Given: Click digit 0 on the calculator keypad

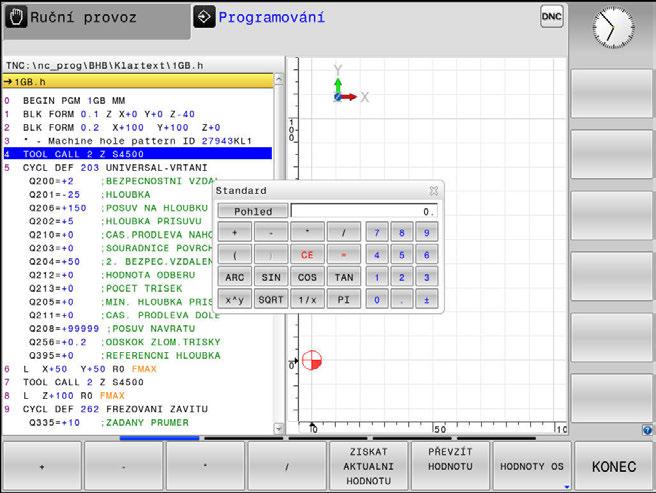Looking at the screenshot, I should pos(377,299).
